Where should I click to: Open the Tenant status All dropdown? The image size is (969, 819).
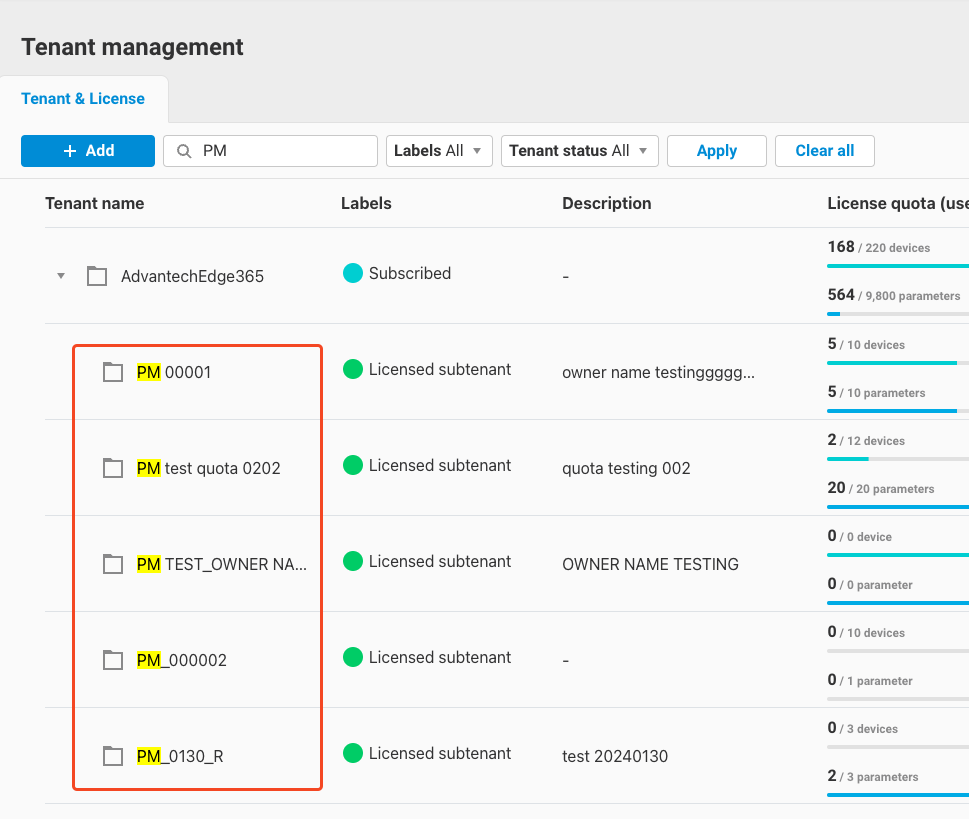point(579,150)
